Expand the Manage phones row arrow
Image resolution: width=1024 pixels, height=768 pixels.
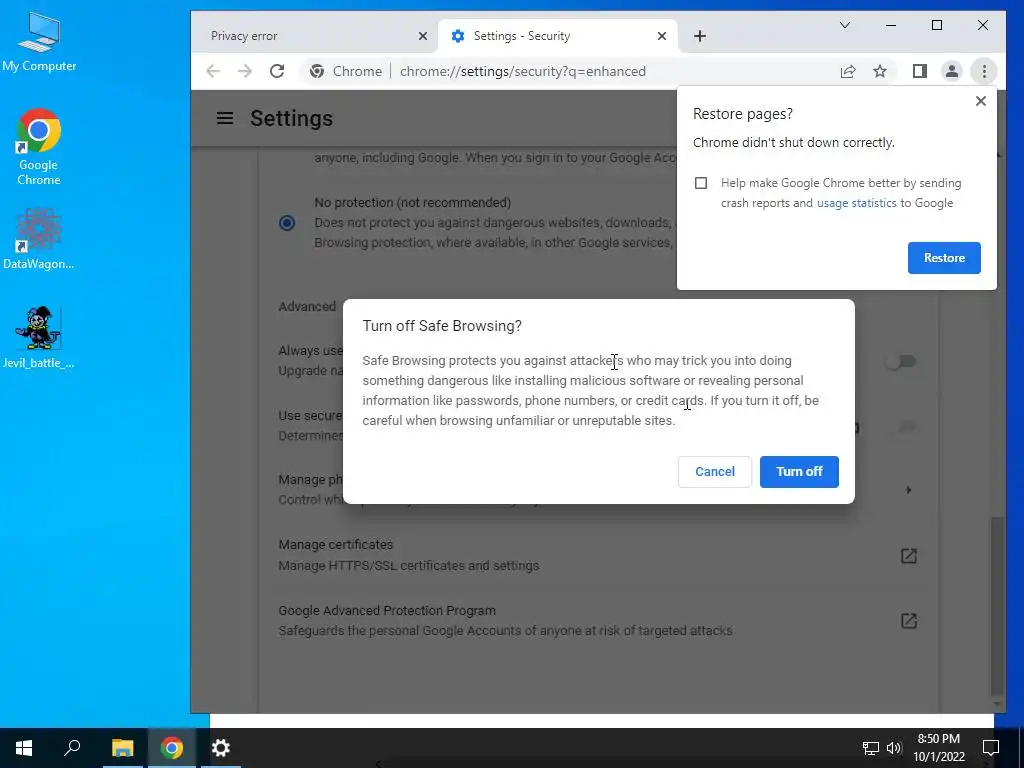point(908,490)
